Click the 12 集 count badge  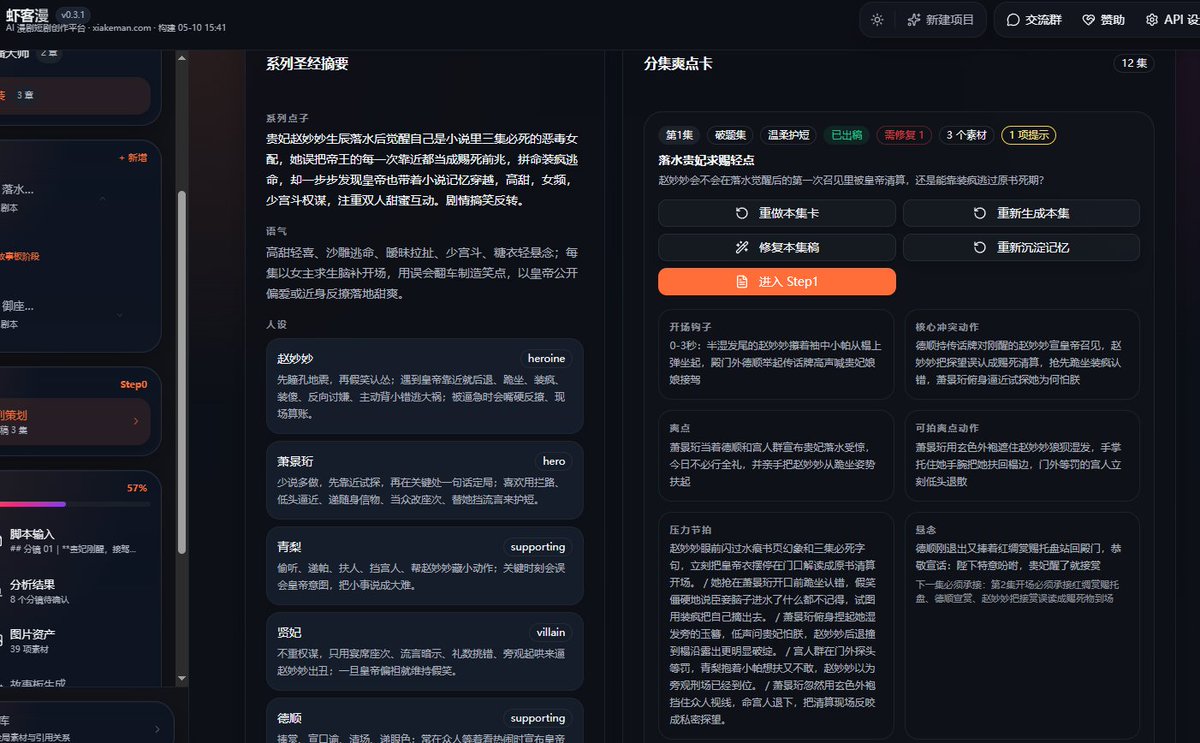coord(1134,63)
